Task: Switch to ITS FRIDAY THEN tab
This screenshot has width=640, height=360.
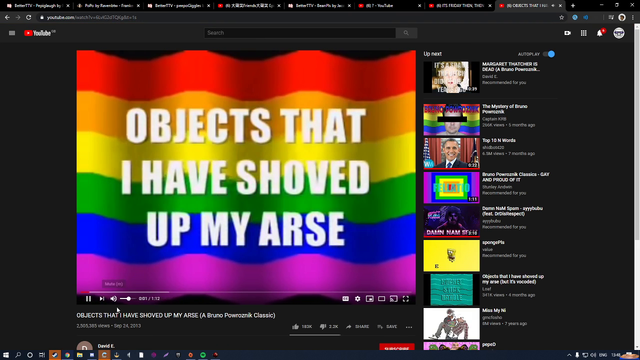Action: pos(460,6)
